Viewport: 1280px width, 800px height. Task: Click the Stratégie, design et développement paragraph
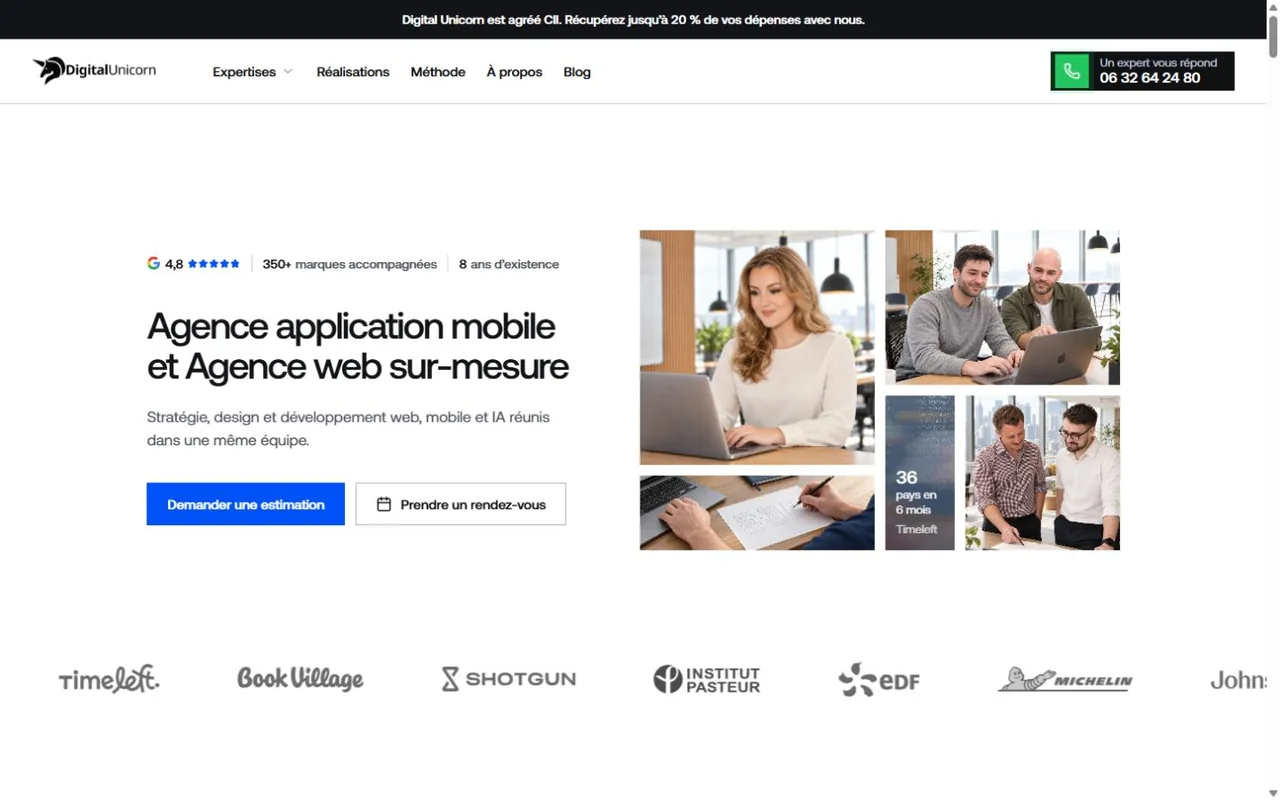point(348,428)
